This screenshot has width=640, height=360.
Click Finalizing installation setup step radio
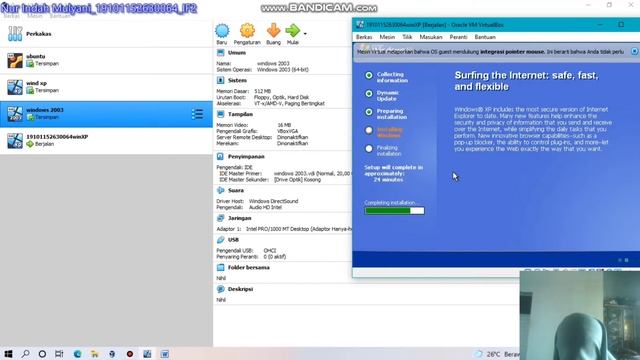click(369, 149)
